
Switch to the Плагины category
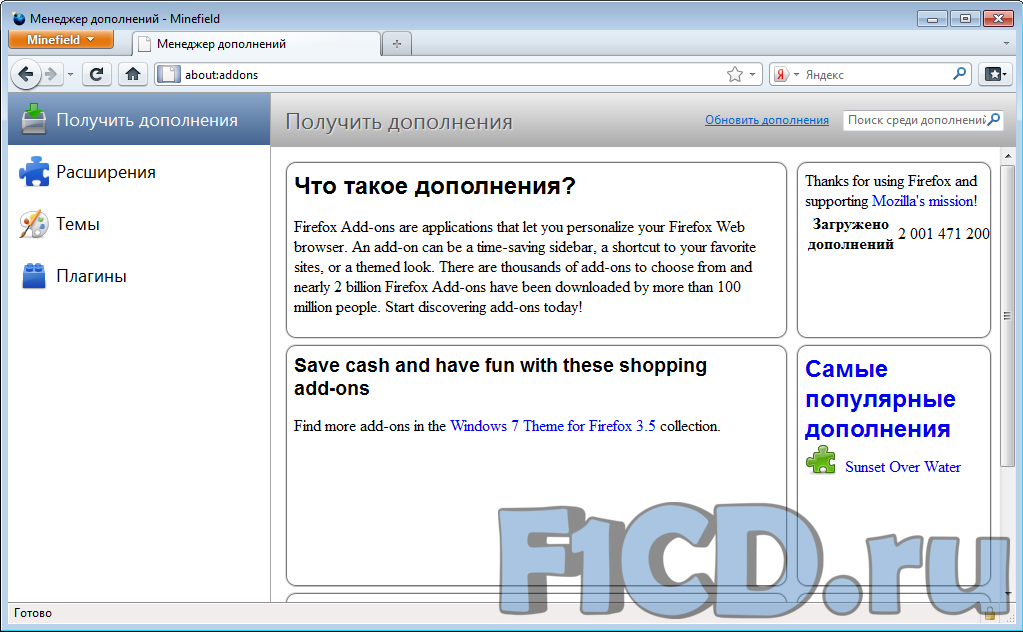pos(139,276)
